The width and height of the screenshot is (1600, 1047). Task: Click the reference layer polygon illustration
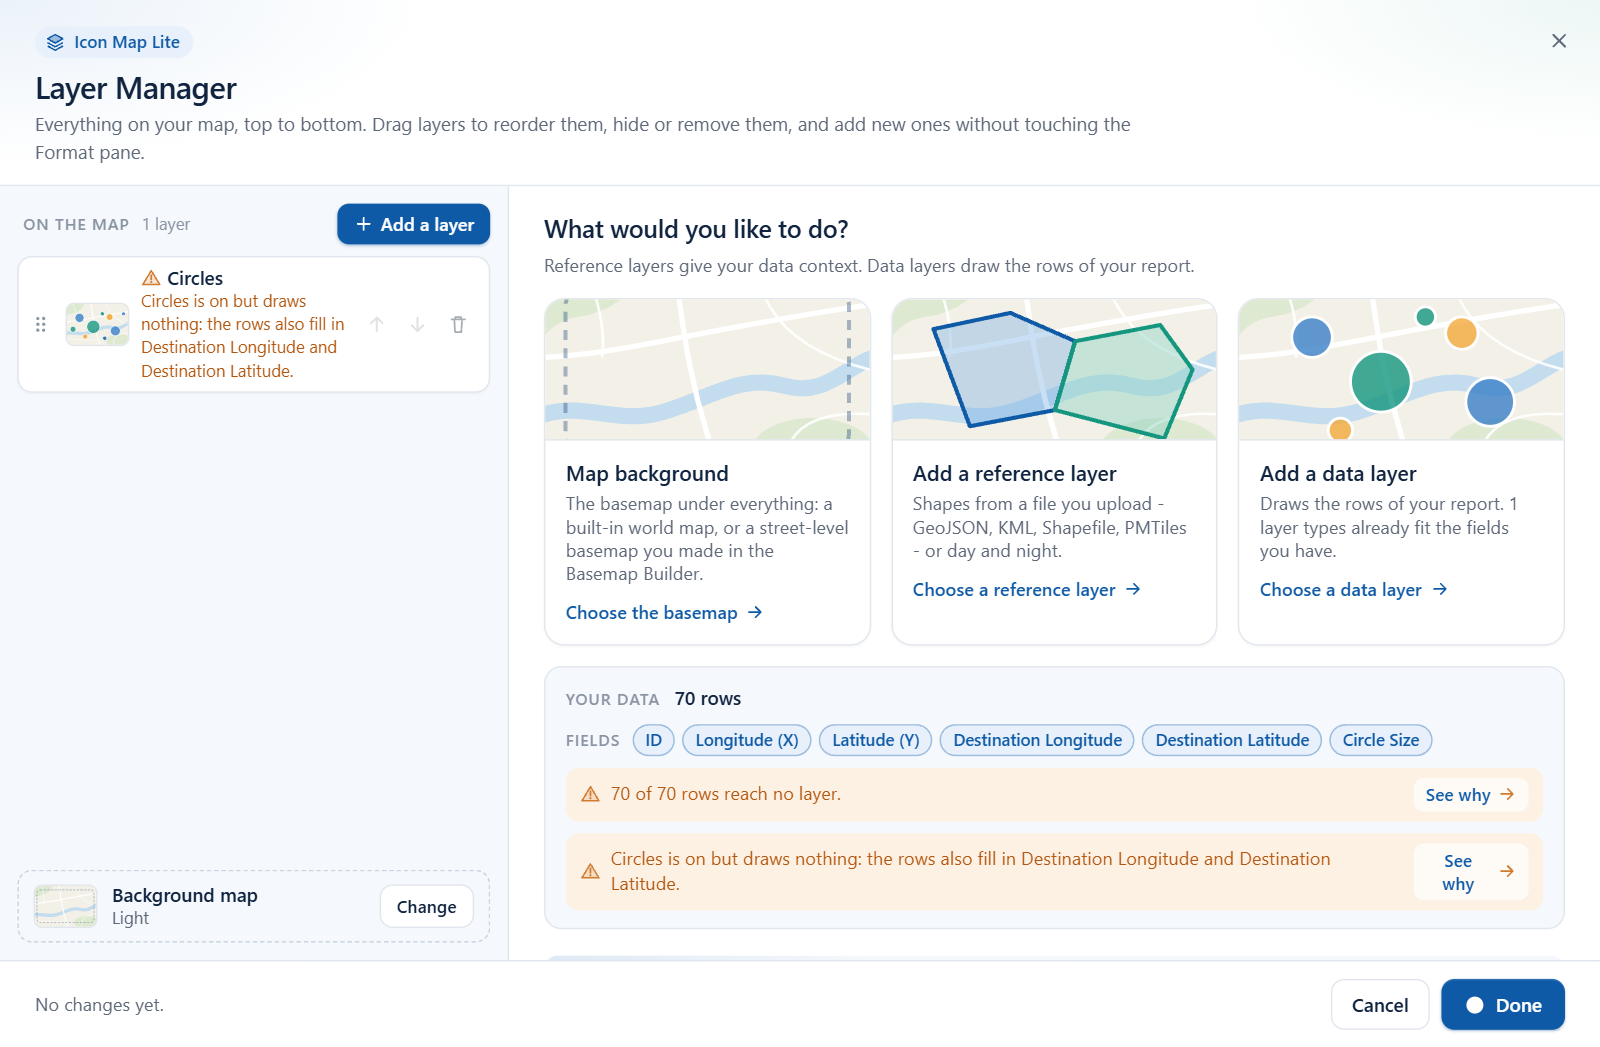(x=1054, y=369)
